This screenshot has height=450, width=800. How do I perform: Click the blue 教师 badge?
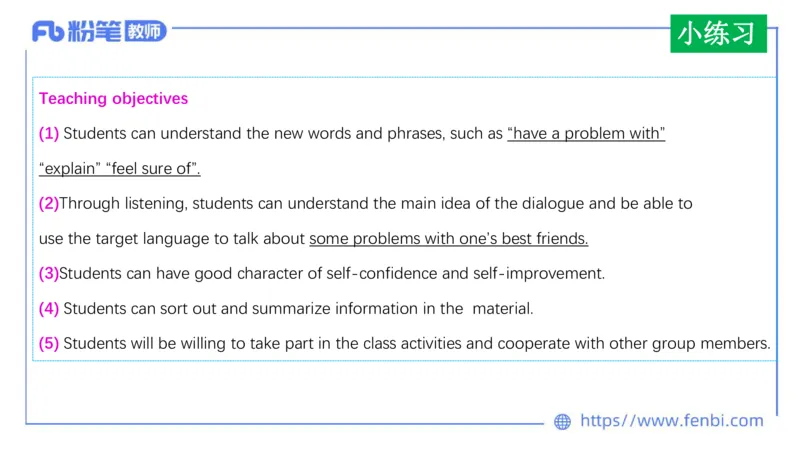click(x=145, y=31)
